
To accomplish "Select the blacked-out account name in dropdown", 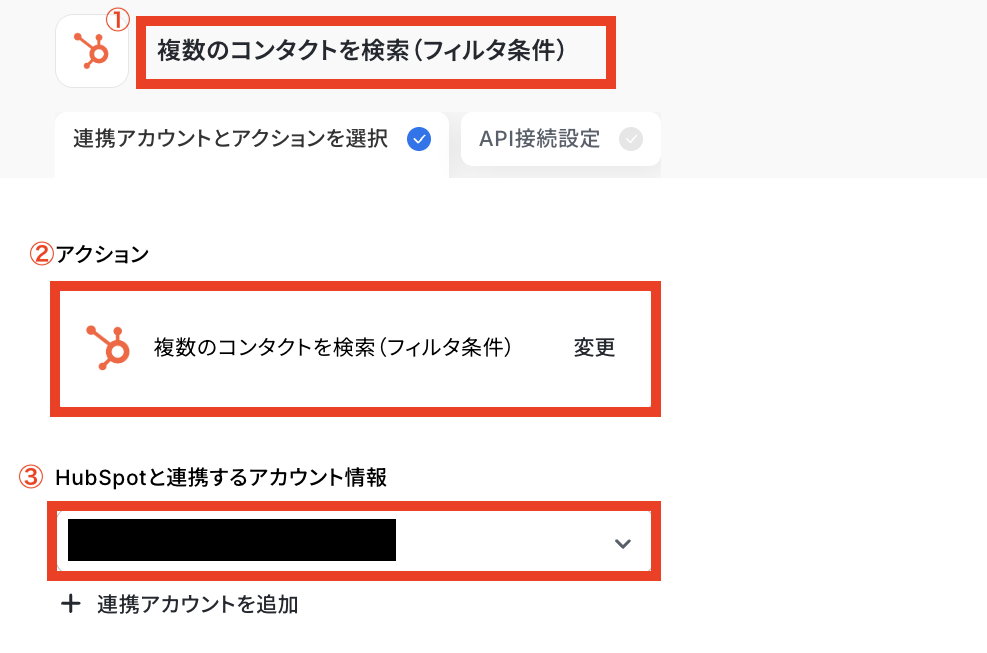I will coord(231,540).
